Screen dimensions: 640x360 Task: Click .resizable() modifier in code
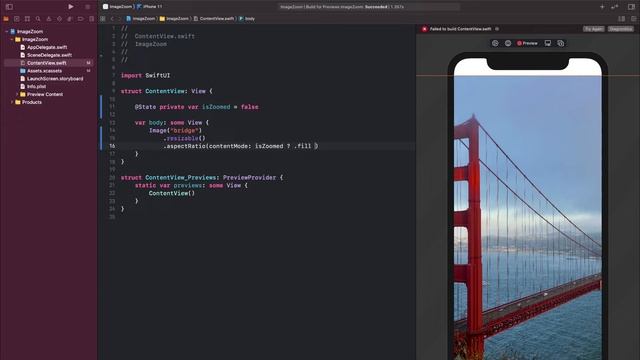point(184,138)
